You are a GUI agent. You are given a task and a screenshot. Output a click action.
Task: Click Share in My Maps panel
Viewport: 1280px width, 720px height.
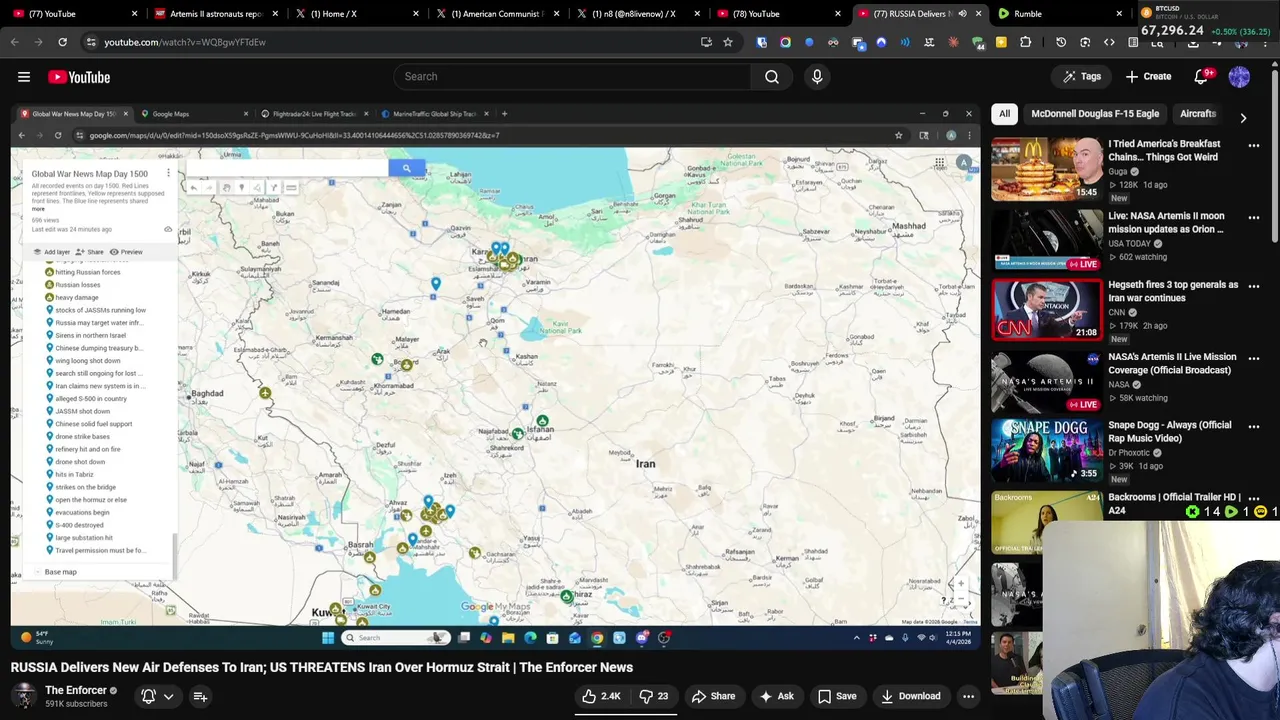90,252
